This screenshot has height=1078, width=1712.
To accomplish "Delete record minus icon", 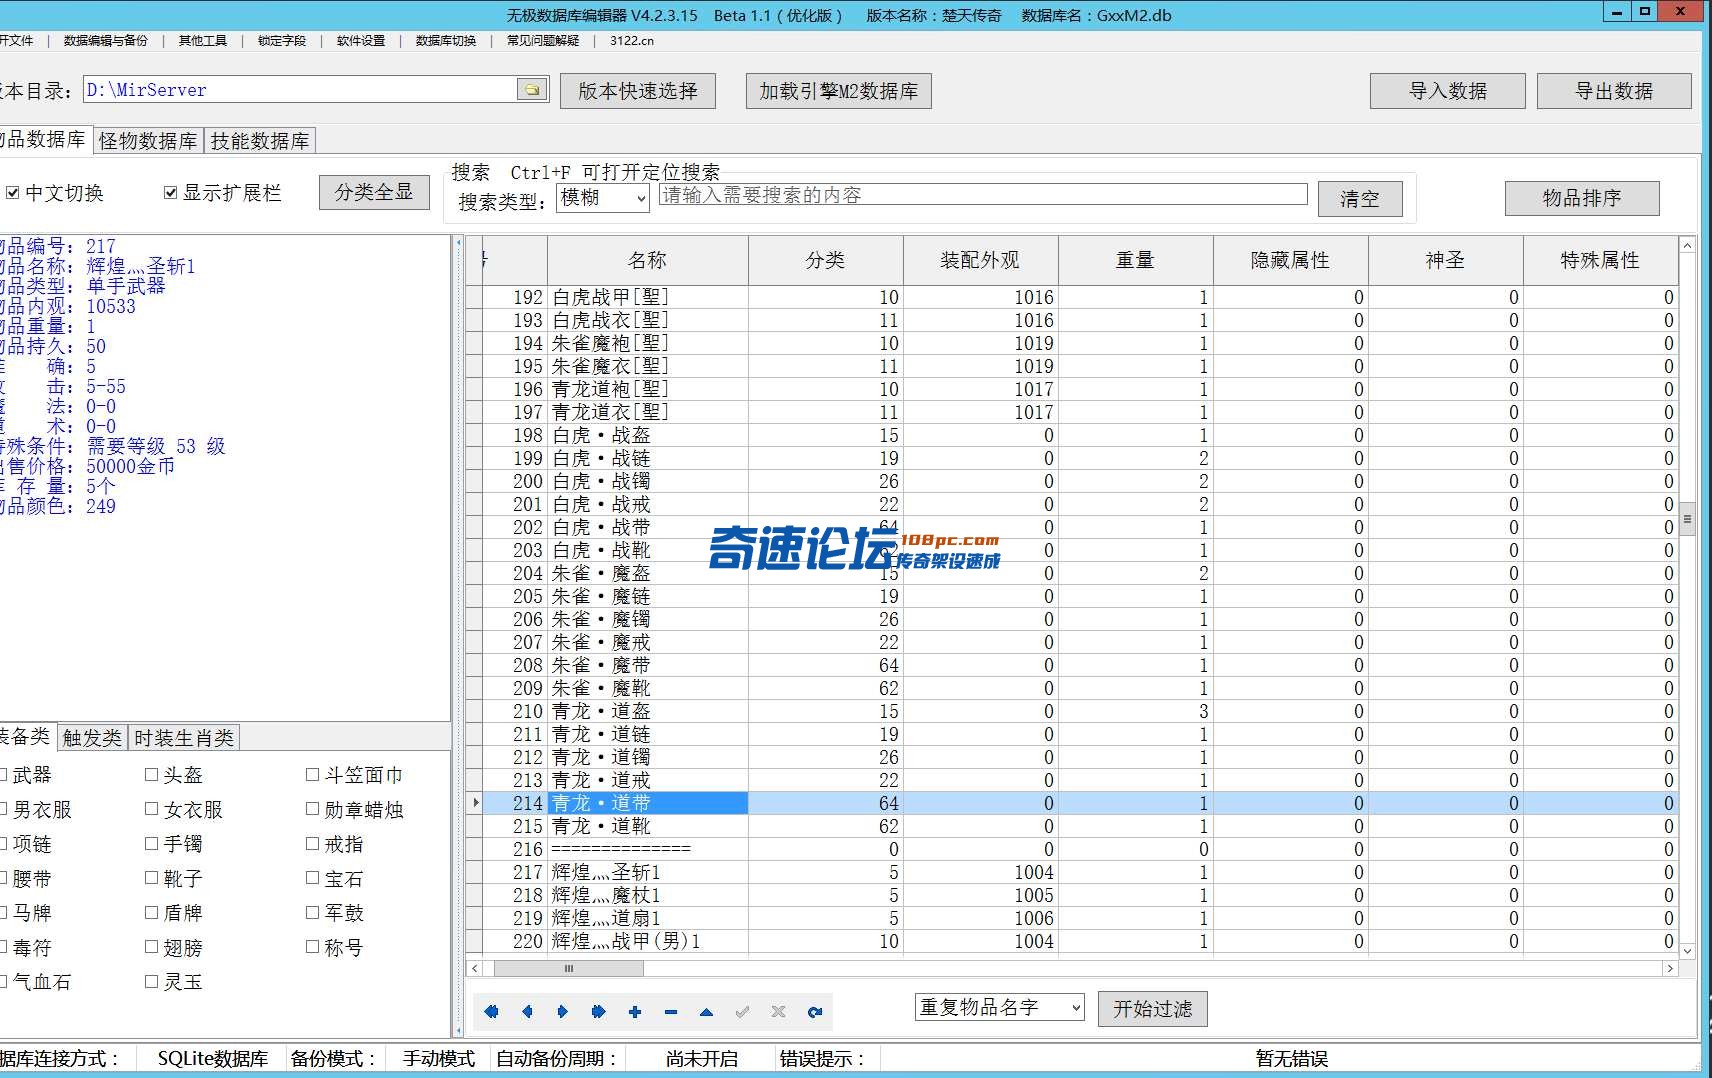I will coord(671,1012).
